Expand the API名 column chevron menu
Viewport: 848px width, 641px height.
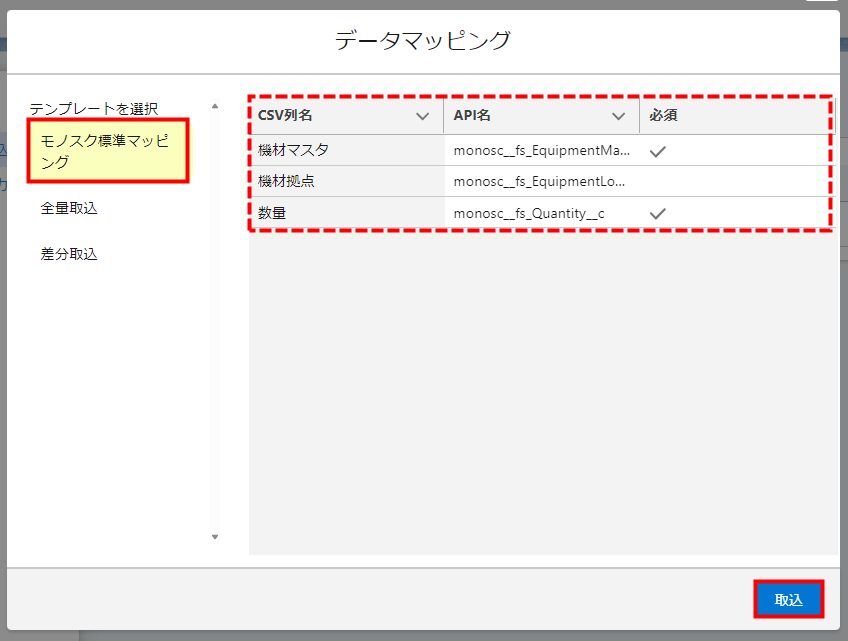pyautogui.click(x=619, y=116)
